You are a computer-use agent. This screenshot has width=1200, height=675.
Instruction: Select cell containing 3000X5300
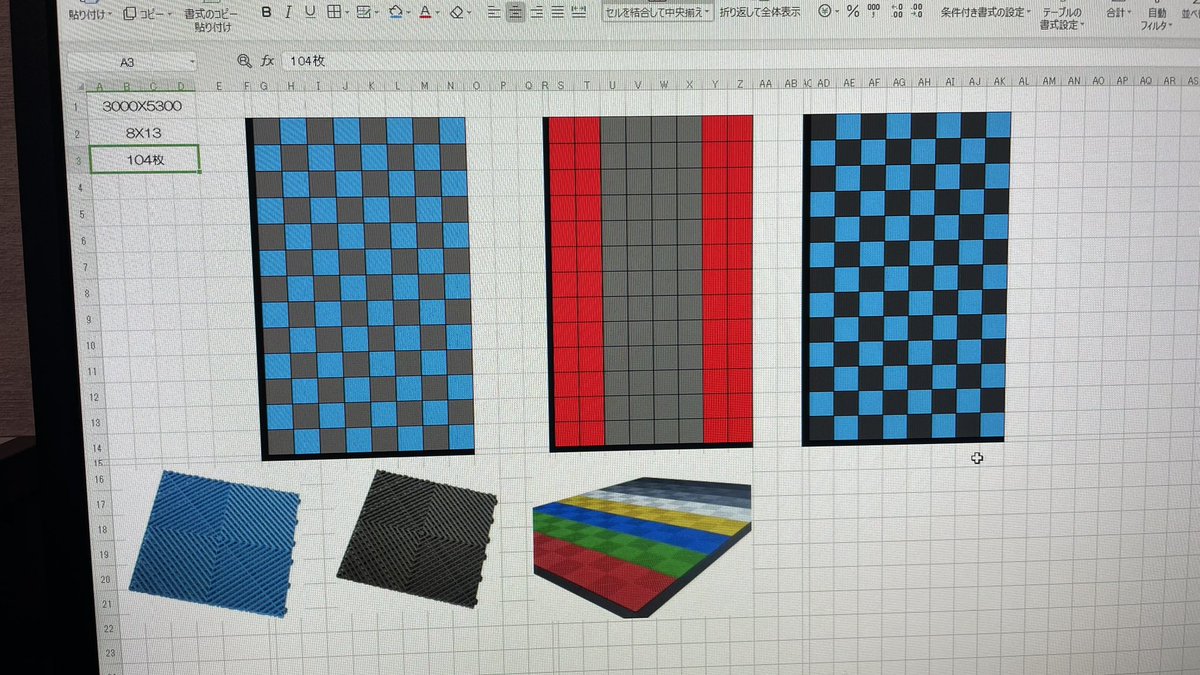(142, 105)
